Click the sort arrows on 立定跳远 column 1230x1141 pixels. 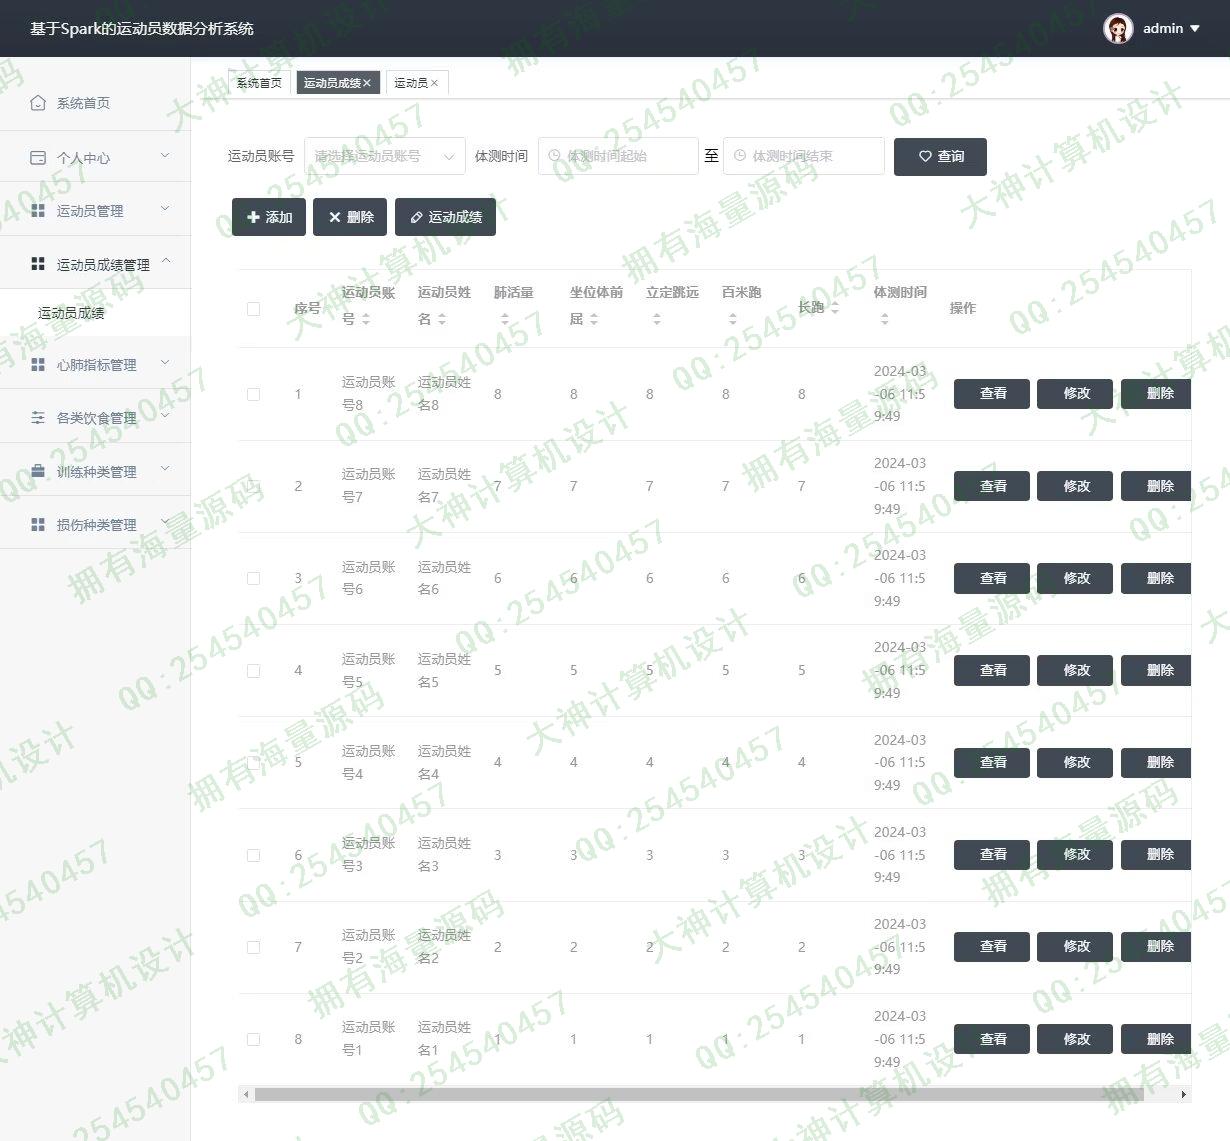tap(657, 319)
